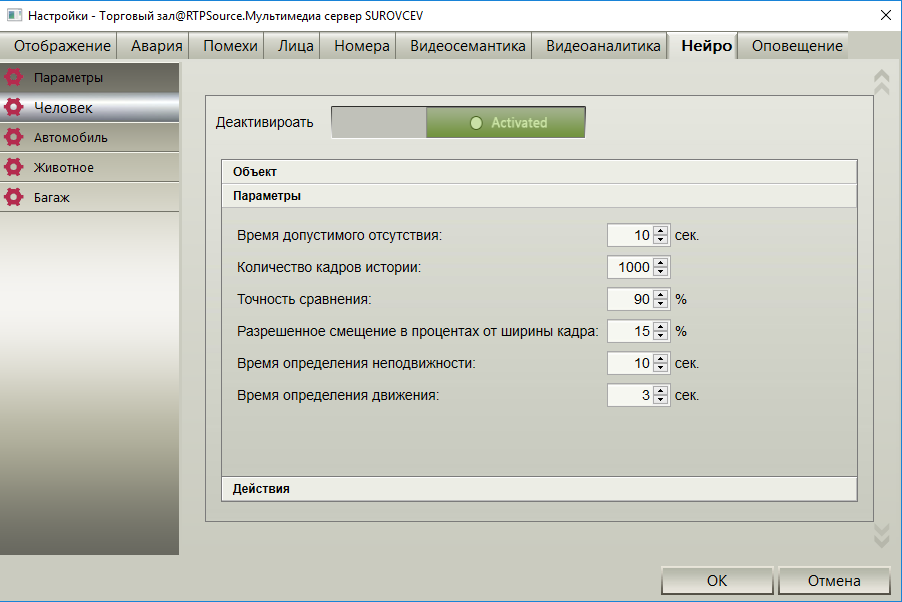This screenshot has height=602, width=902.
Task: Confirm settings with the OK button
Action: [717, 580]
